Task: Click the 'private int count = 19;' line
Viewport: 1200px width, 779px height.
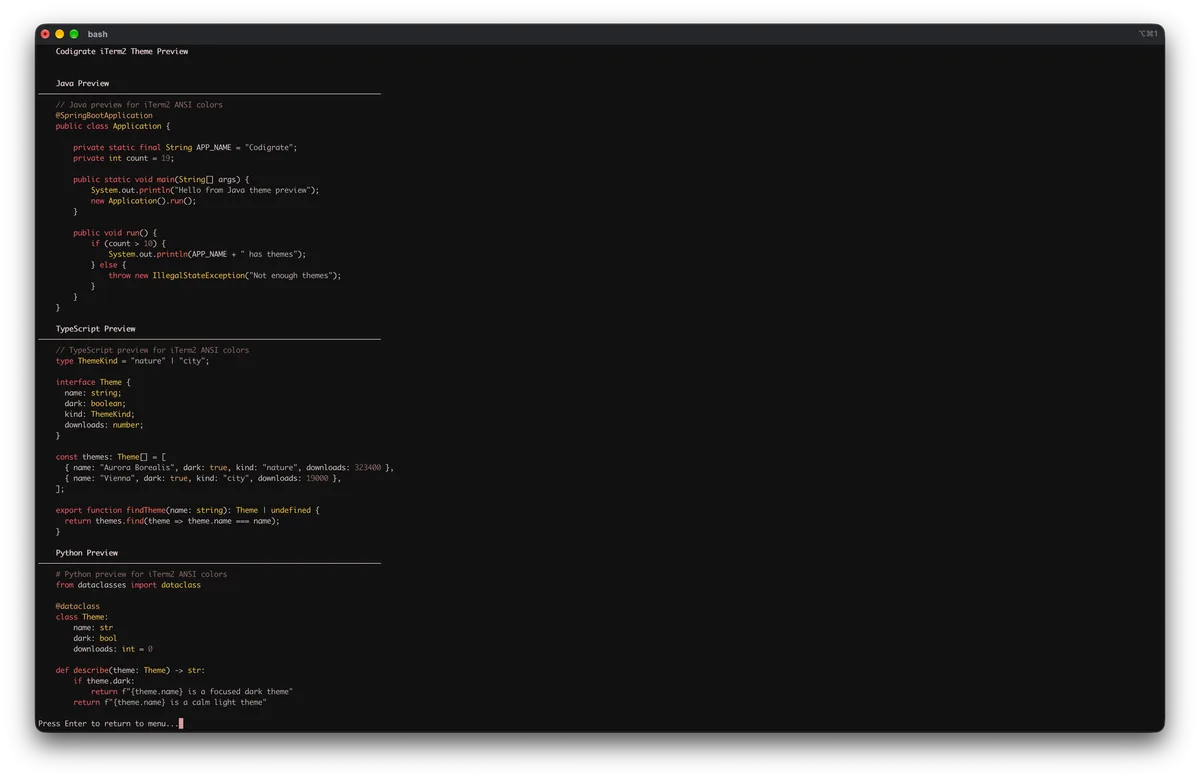Action: pos(124,158)
